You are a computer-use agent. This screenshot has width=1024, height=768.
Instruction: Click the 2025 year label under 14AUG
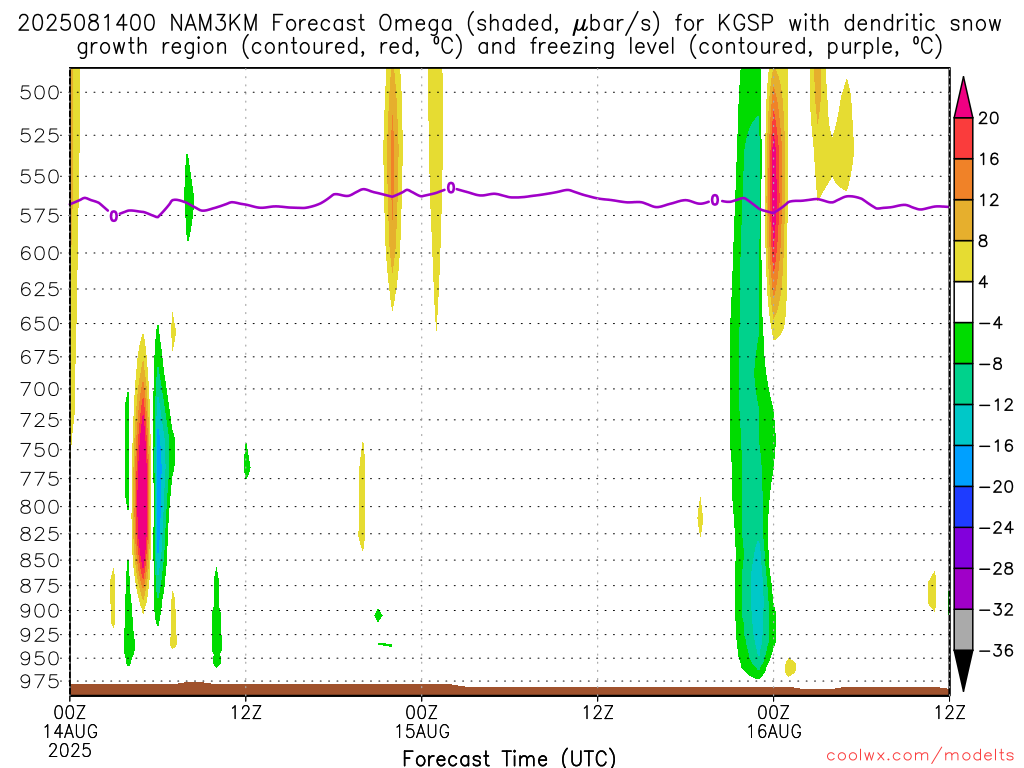pyautogui.click(x=70, y=750)
